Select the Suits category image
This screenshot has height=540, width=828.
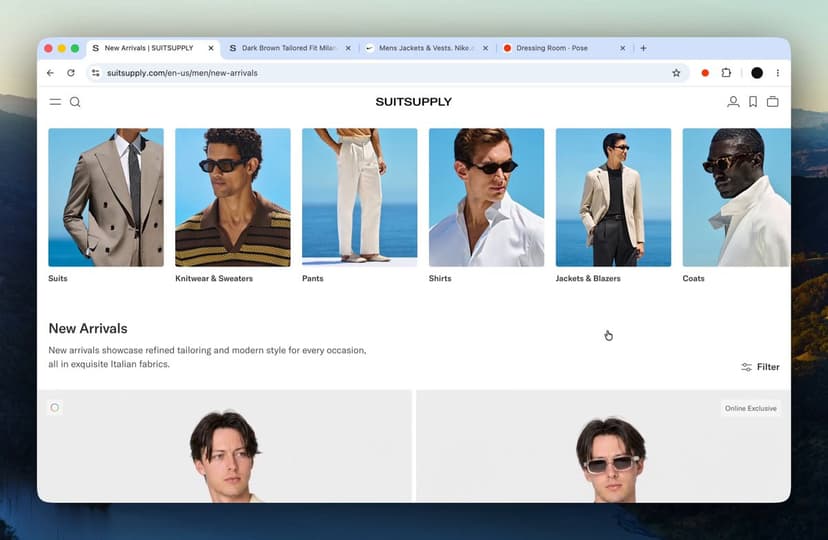(106, 197)
